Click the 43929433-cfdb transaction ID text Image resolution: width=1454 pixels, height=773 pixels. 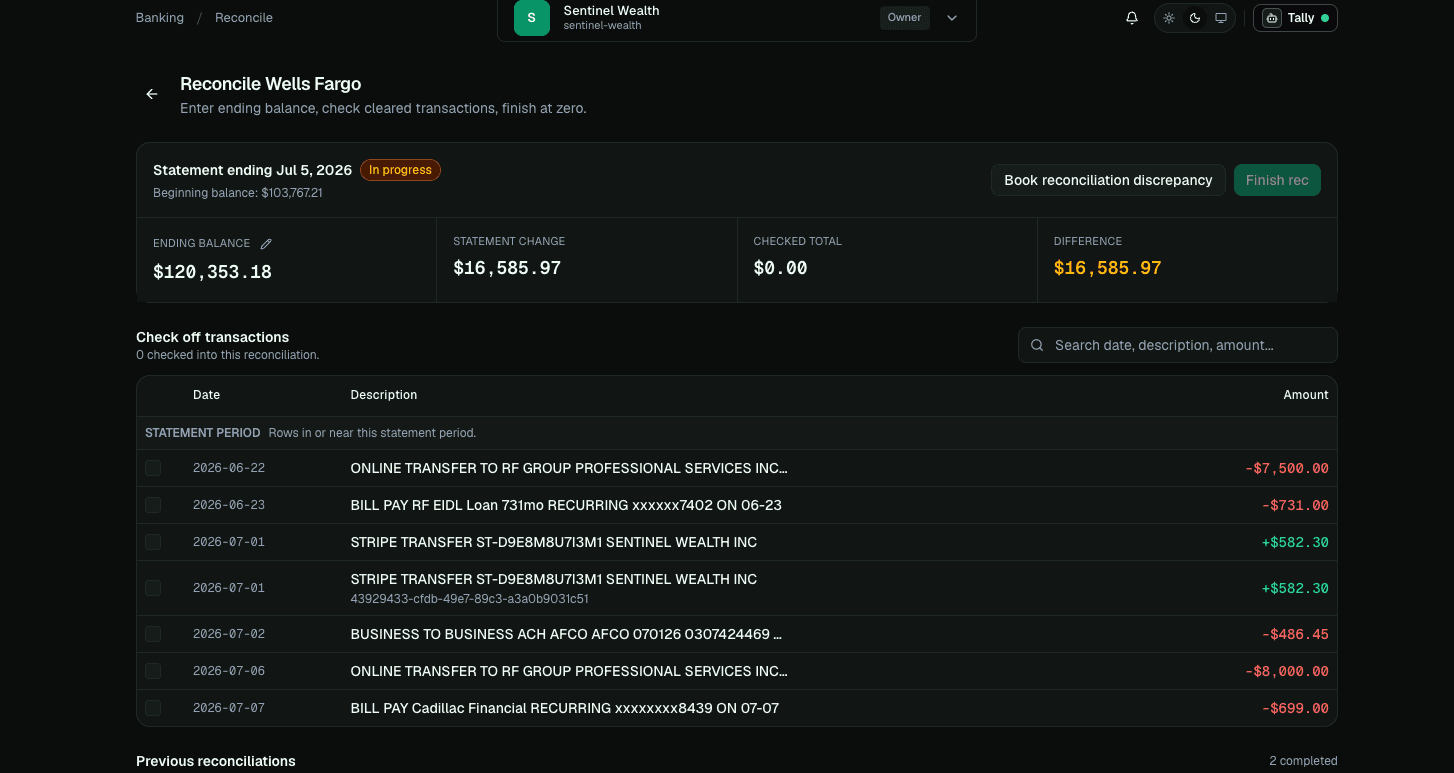click(469, 599)
